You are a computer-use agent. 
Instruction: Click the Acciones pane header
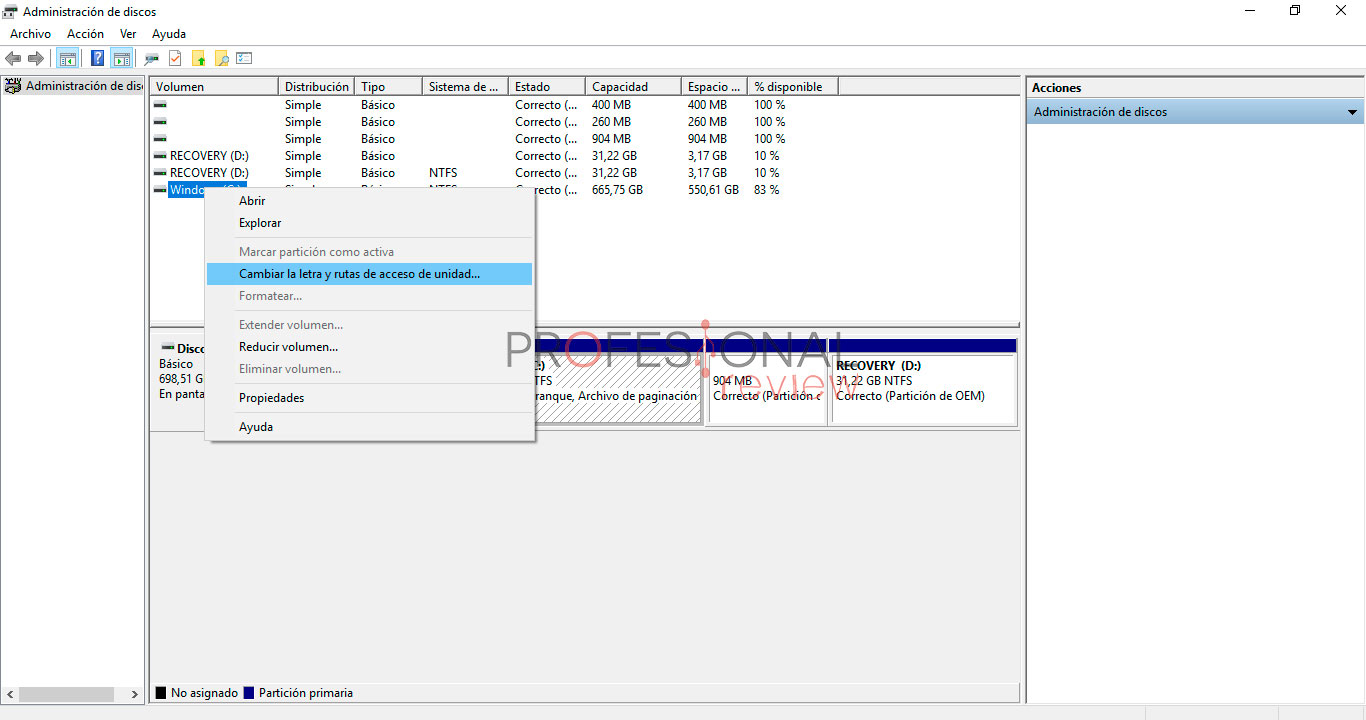click(x=1195, y=87)
